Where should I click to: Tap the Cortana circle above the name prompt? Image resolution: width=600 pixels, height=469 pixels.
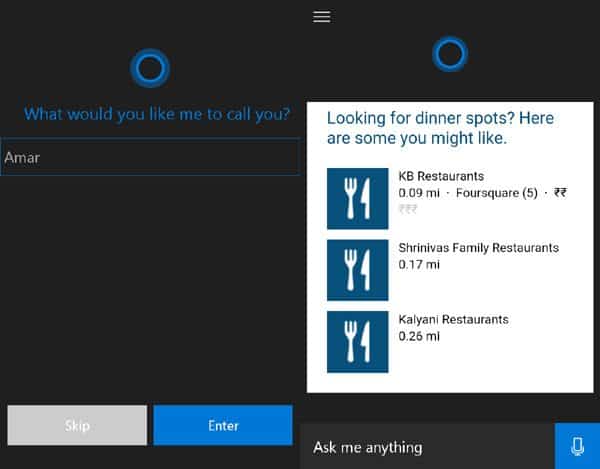(x=150, y=68)
